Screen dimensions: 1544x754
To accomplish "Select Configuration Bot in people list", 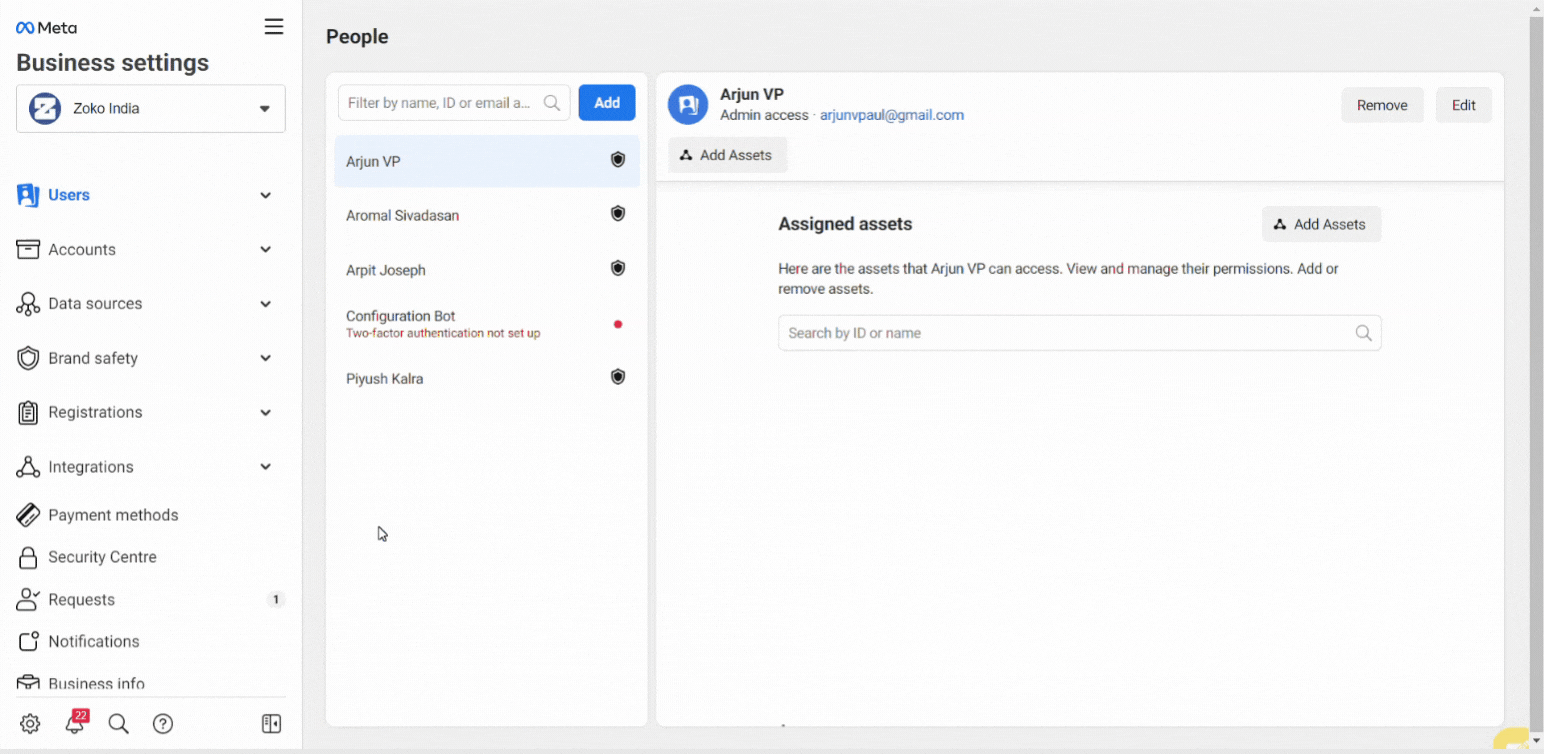I will coord(487,324).
